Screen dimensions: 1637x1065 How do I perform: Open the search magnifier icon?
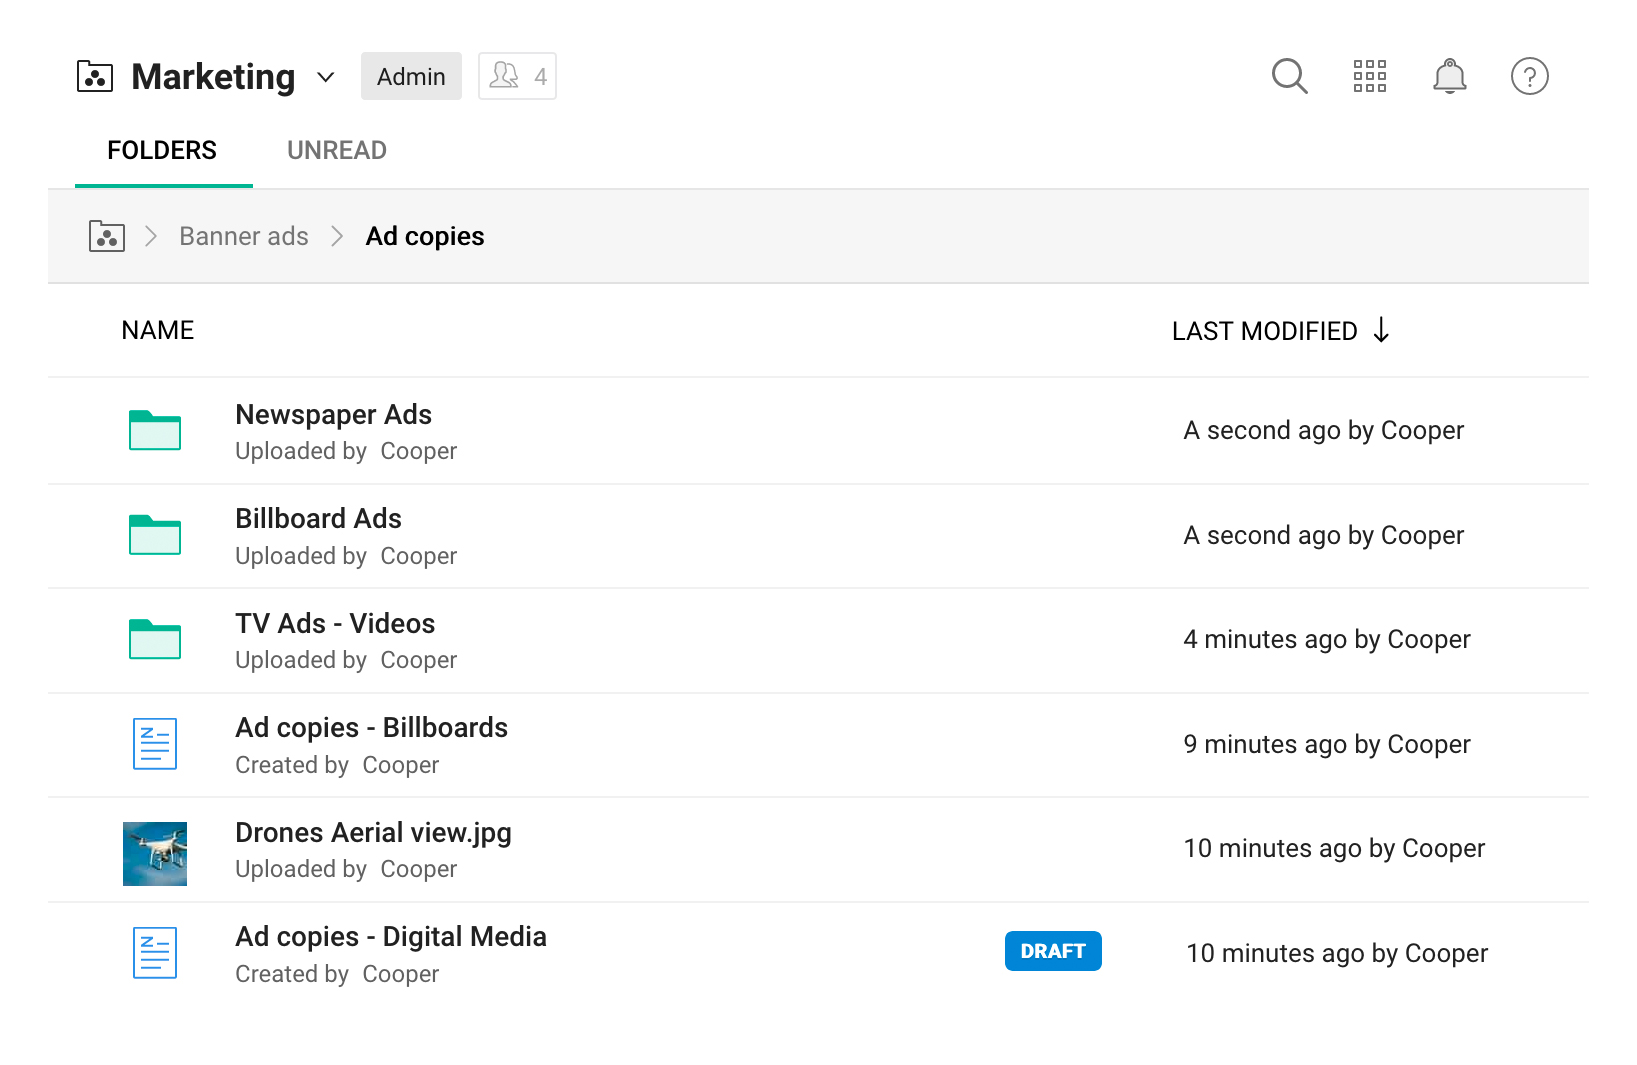[1289, 76]
